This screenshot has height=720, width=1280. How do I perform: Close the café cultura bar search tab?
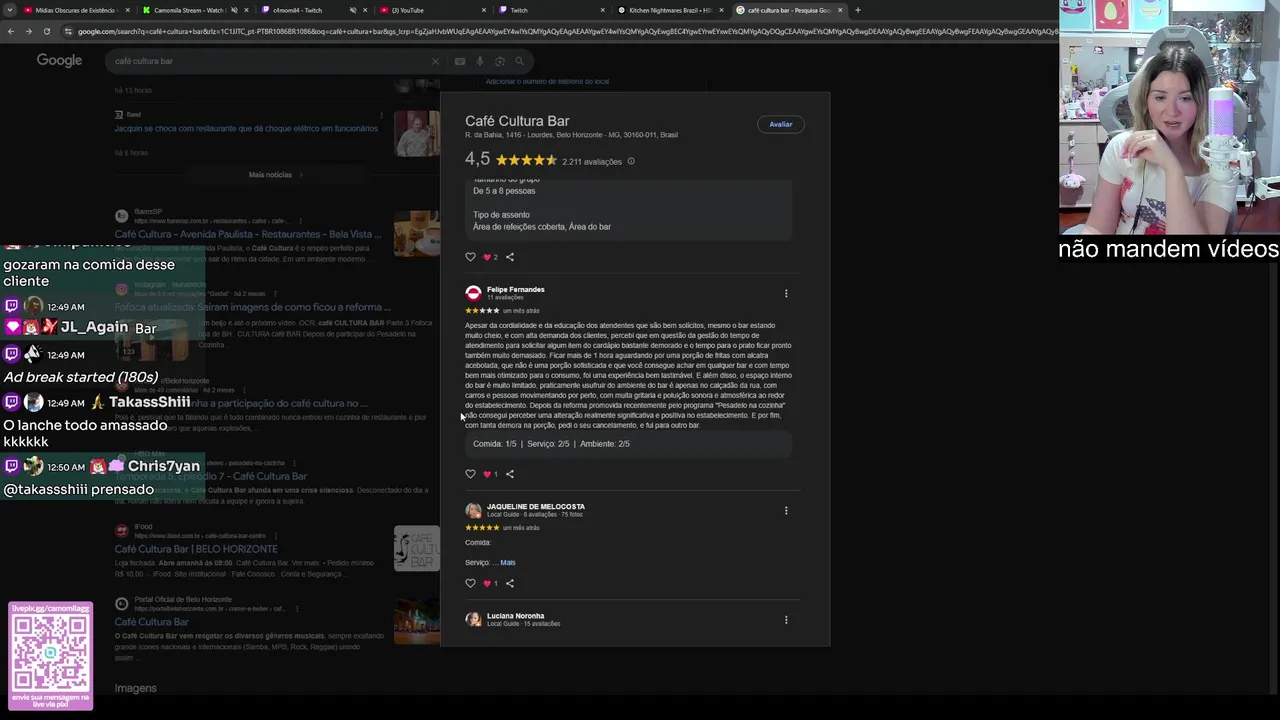pos(840,10)
